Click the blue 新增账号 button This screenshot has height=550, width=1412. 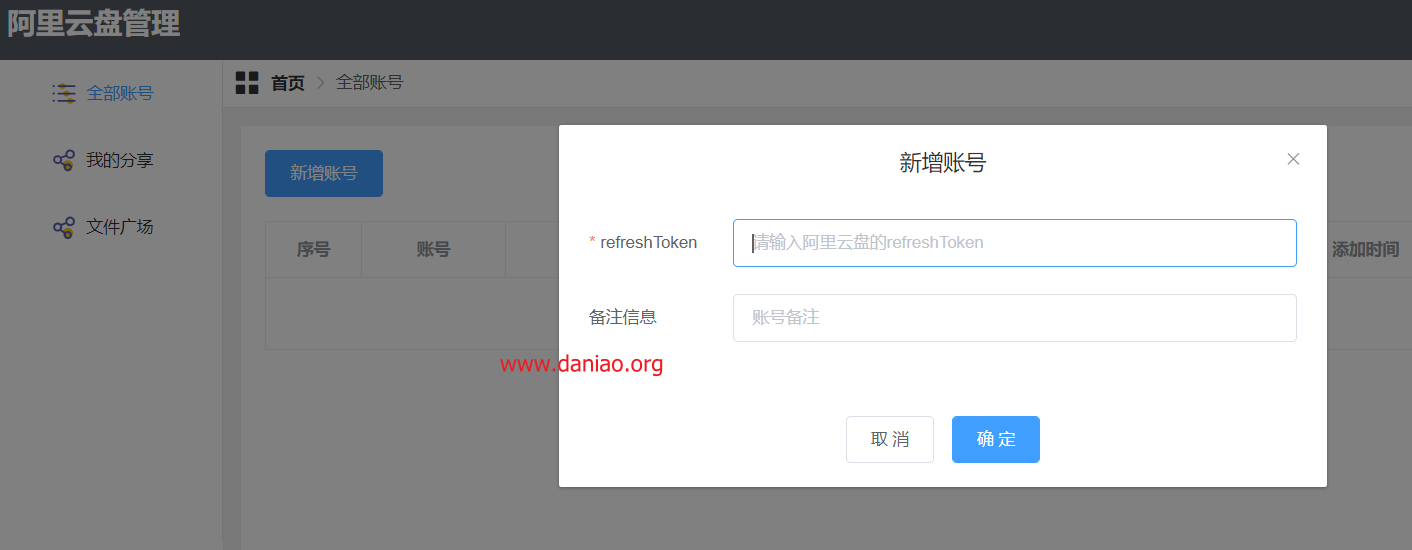(324, 173)
